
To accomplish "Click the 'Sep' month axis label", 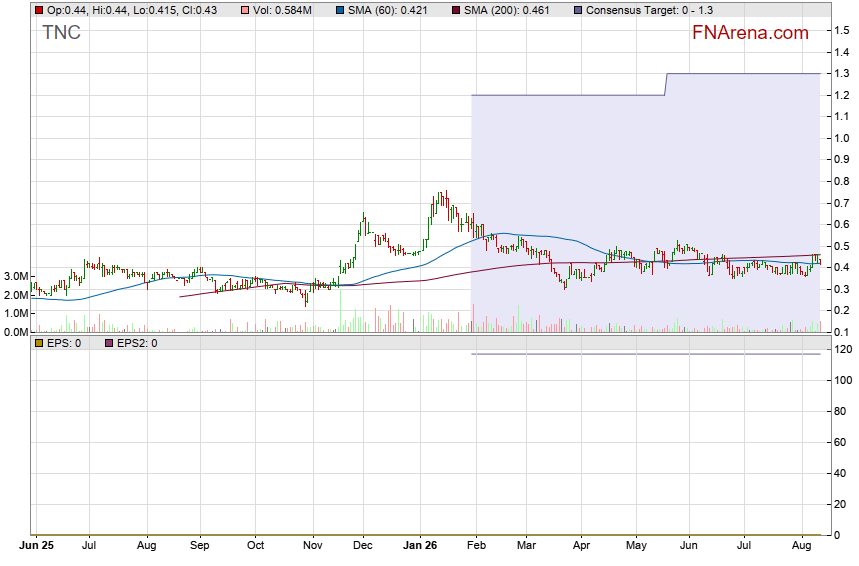I will click(x=199, y=546).
